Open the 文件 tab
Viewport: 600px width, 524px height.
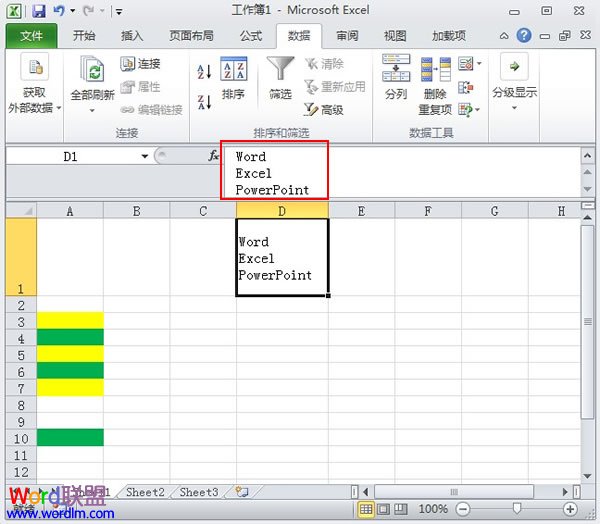tap(31, 36)
